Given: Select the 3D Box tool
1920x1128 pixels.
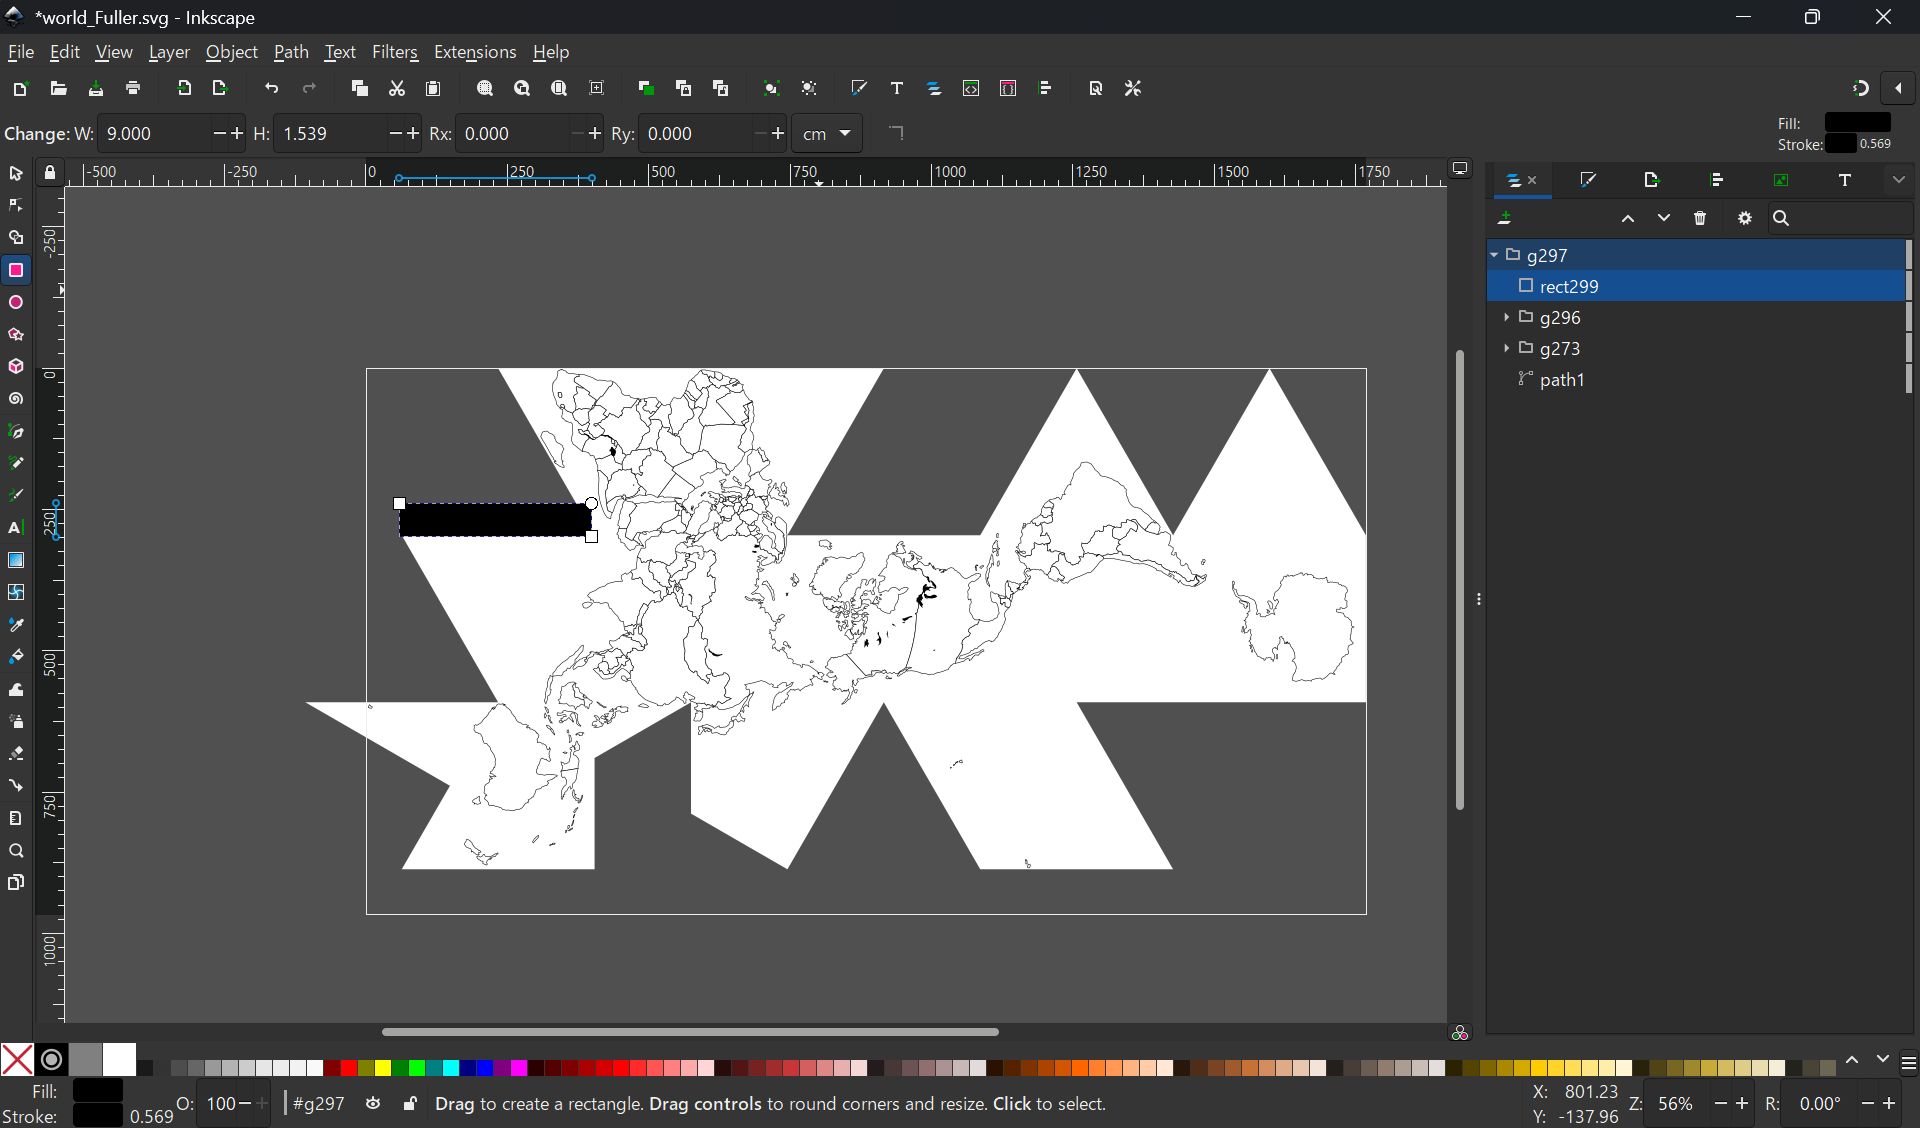Looking at the screenshot, I should (15, 367).
